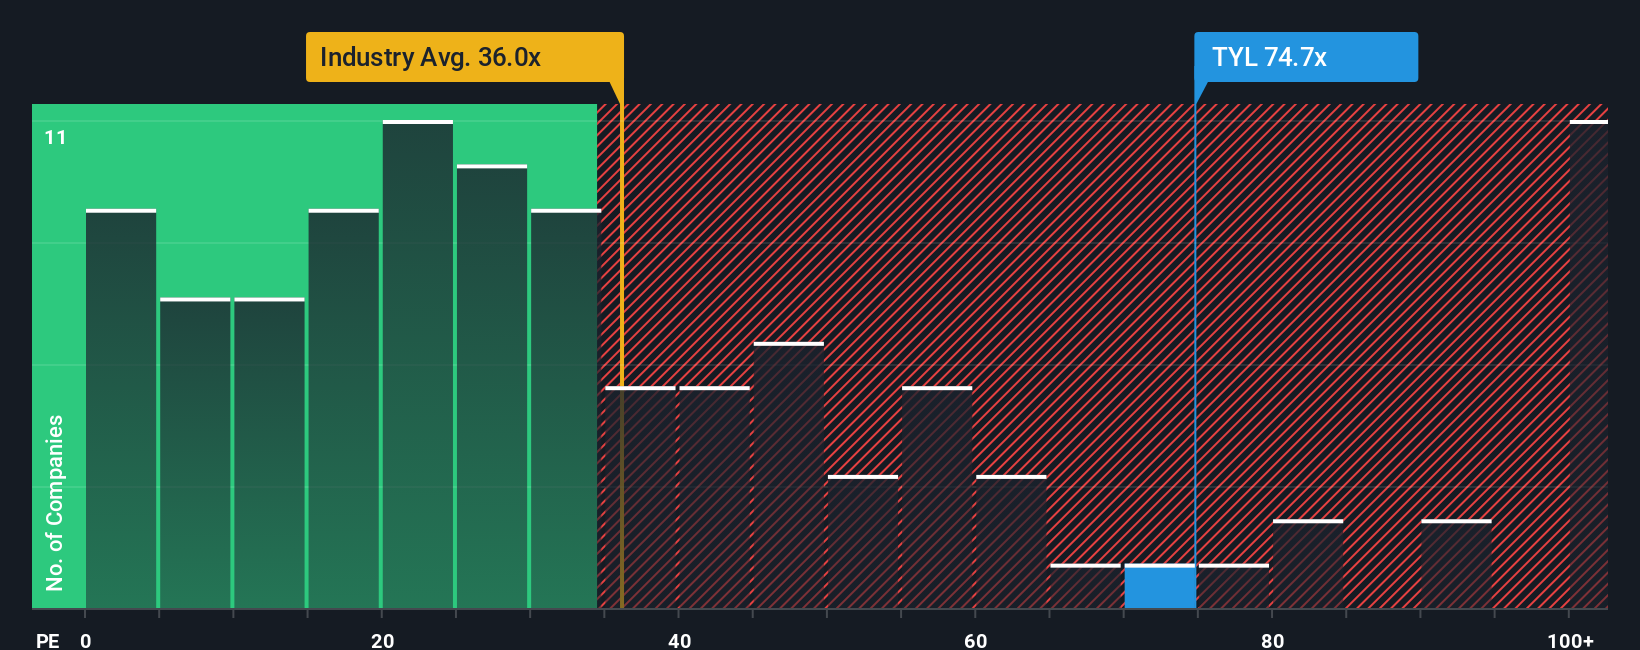1640x650 pixels.
Task: Click the x-axis label 20
Action: (x=382, y=640)
